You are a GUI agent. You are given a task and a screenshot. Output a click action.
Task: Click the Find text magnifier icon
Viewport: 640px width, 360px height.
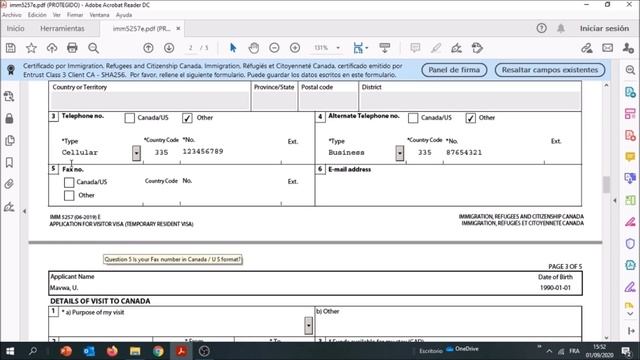[93, 48]
